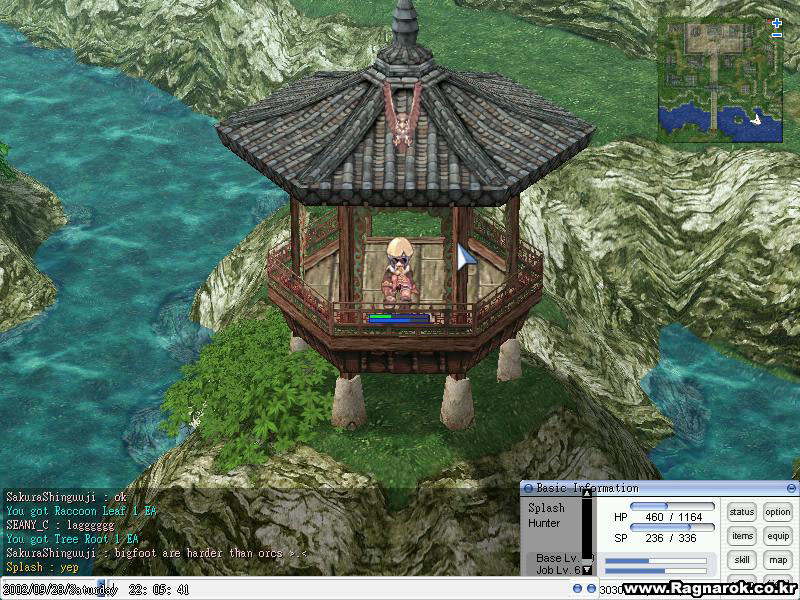Click the chat line 'SakuraShinguuji : ok'
Viewport: 800px width, 600px height.
coord(66,497)
